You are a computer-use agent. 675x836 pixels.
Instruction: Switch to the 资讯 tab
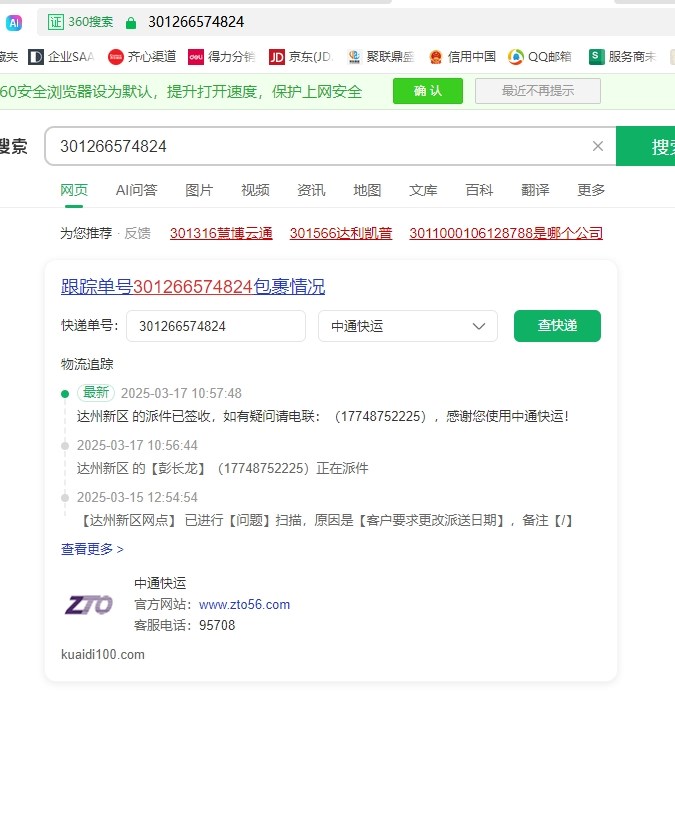(x=311, y=190)
